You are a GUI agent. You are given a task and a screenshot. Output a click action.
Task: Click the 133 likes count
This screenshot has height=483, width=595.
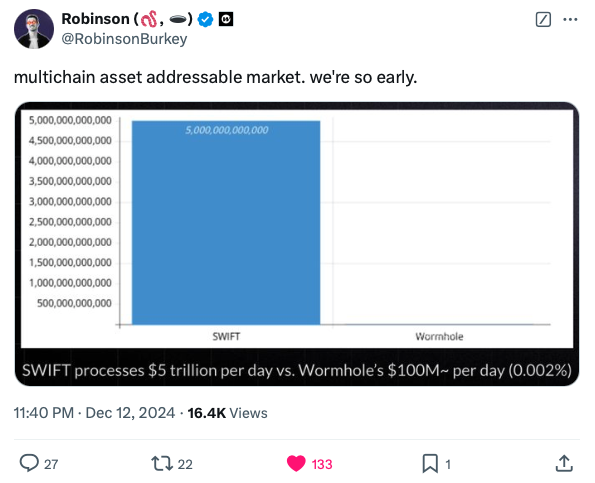[322, 464]
